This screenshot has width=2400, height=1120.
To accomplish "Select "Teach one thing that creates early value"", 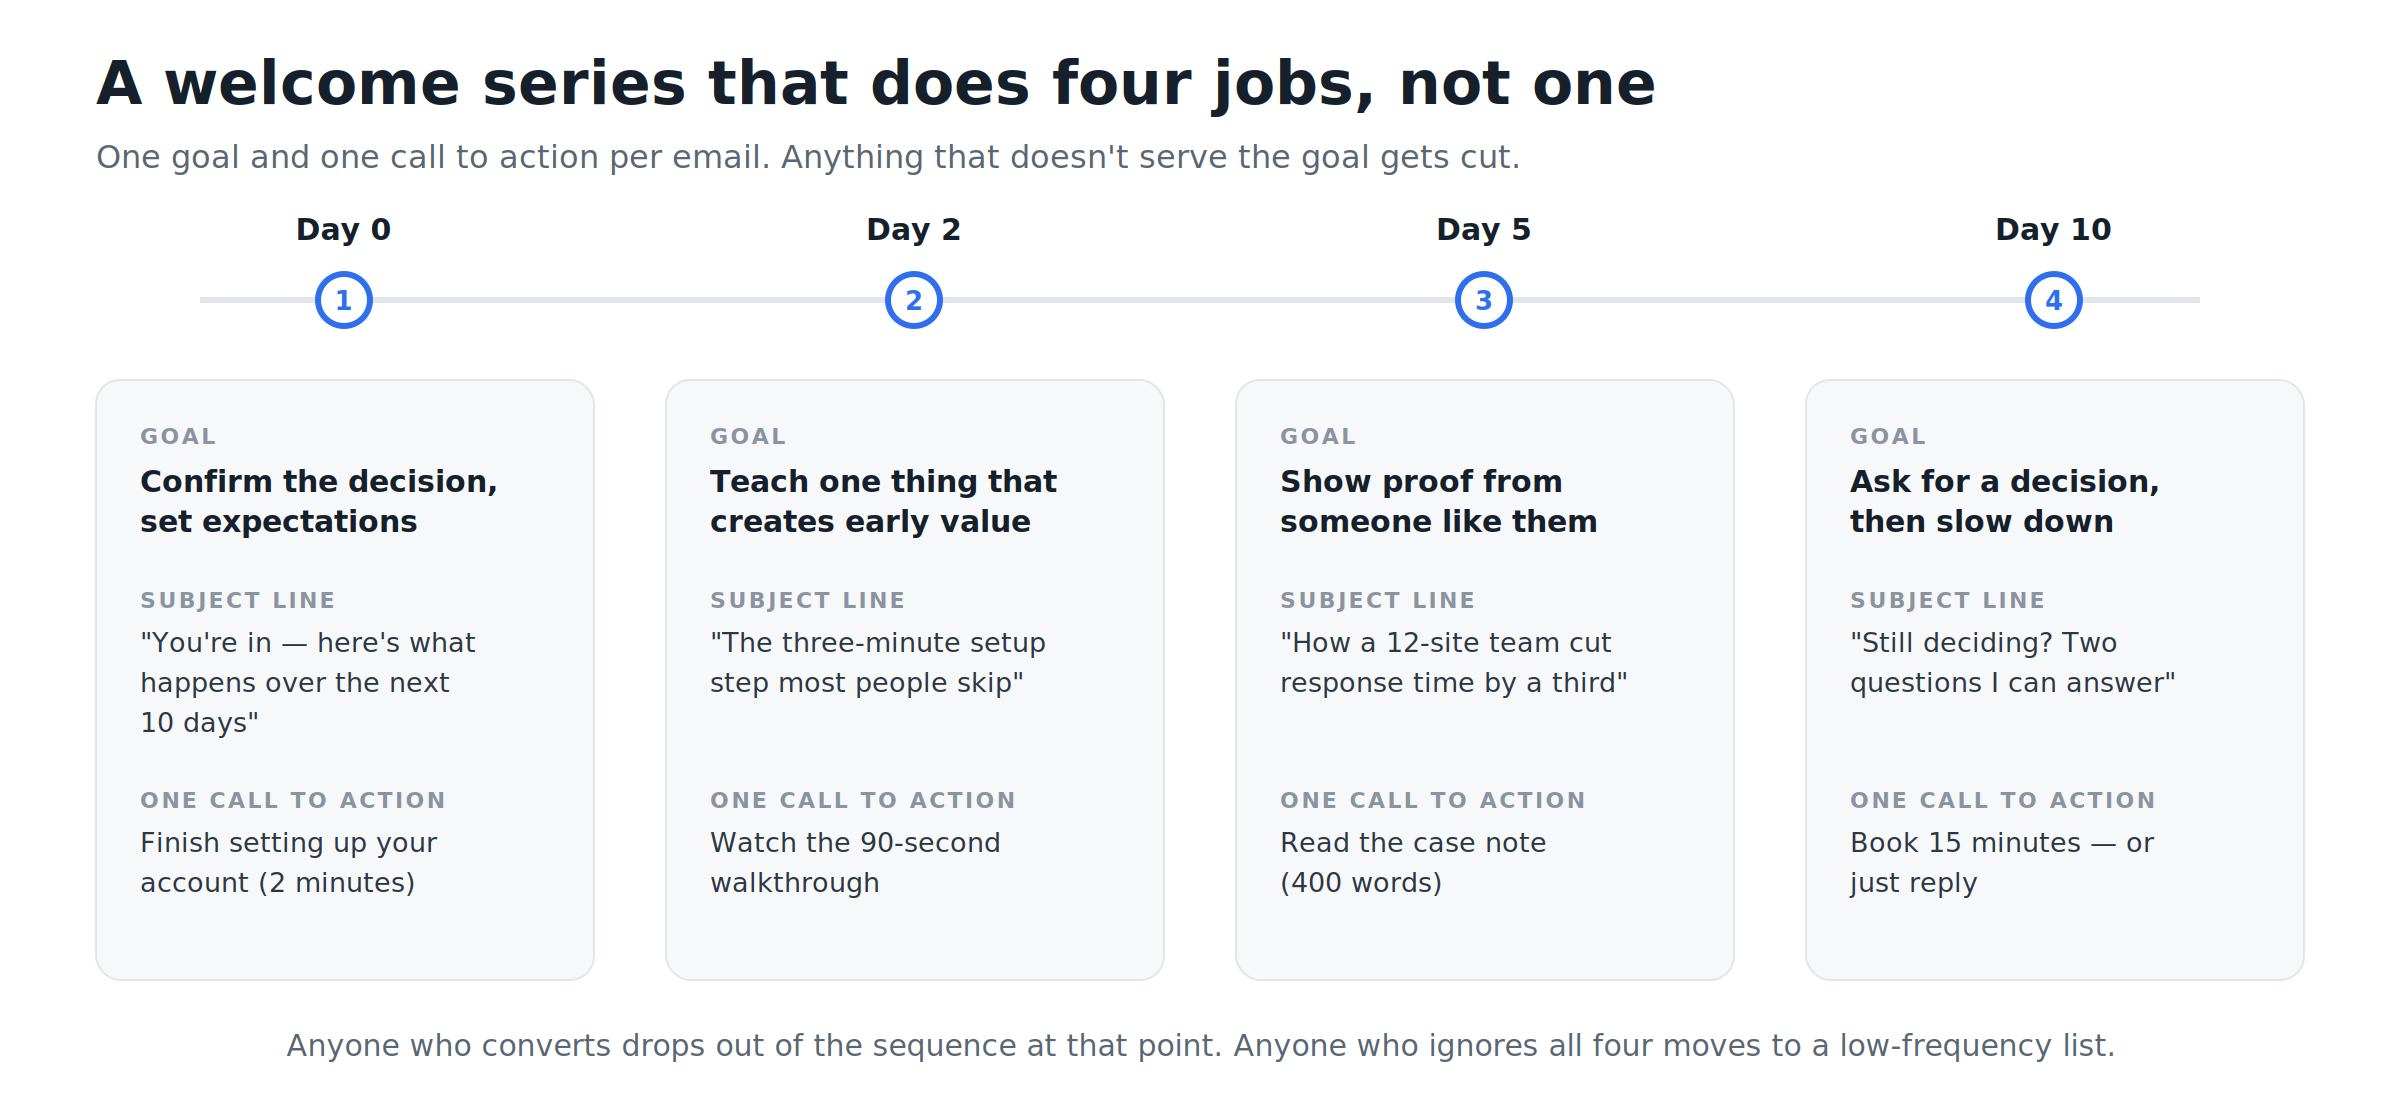I will tap(884, 501).
